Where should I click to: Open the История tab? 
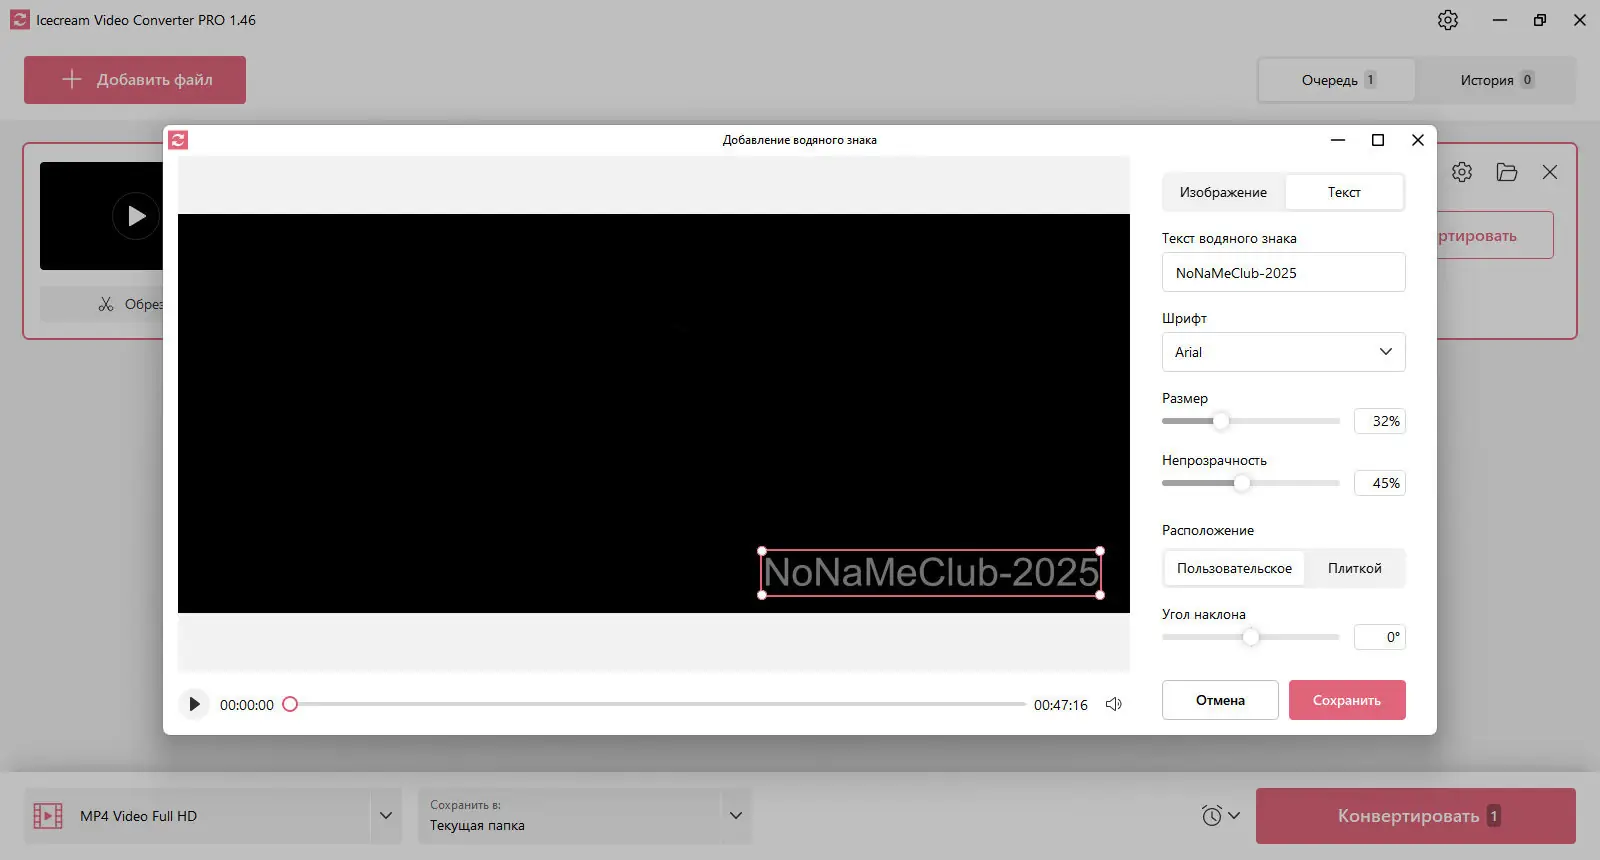click(1496, 80)
